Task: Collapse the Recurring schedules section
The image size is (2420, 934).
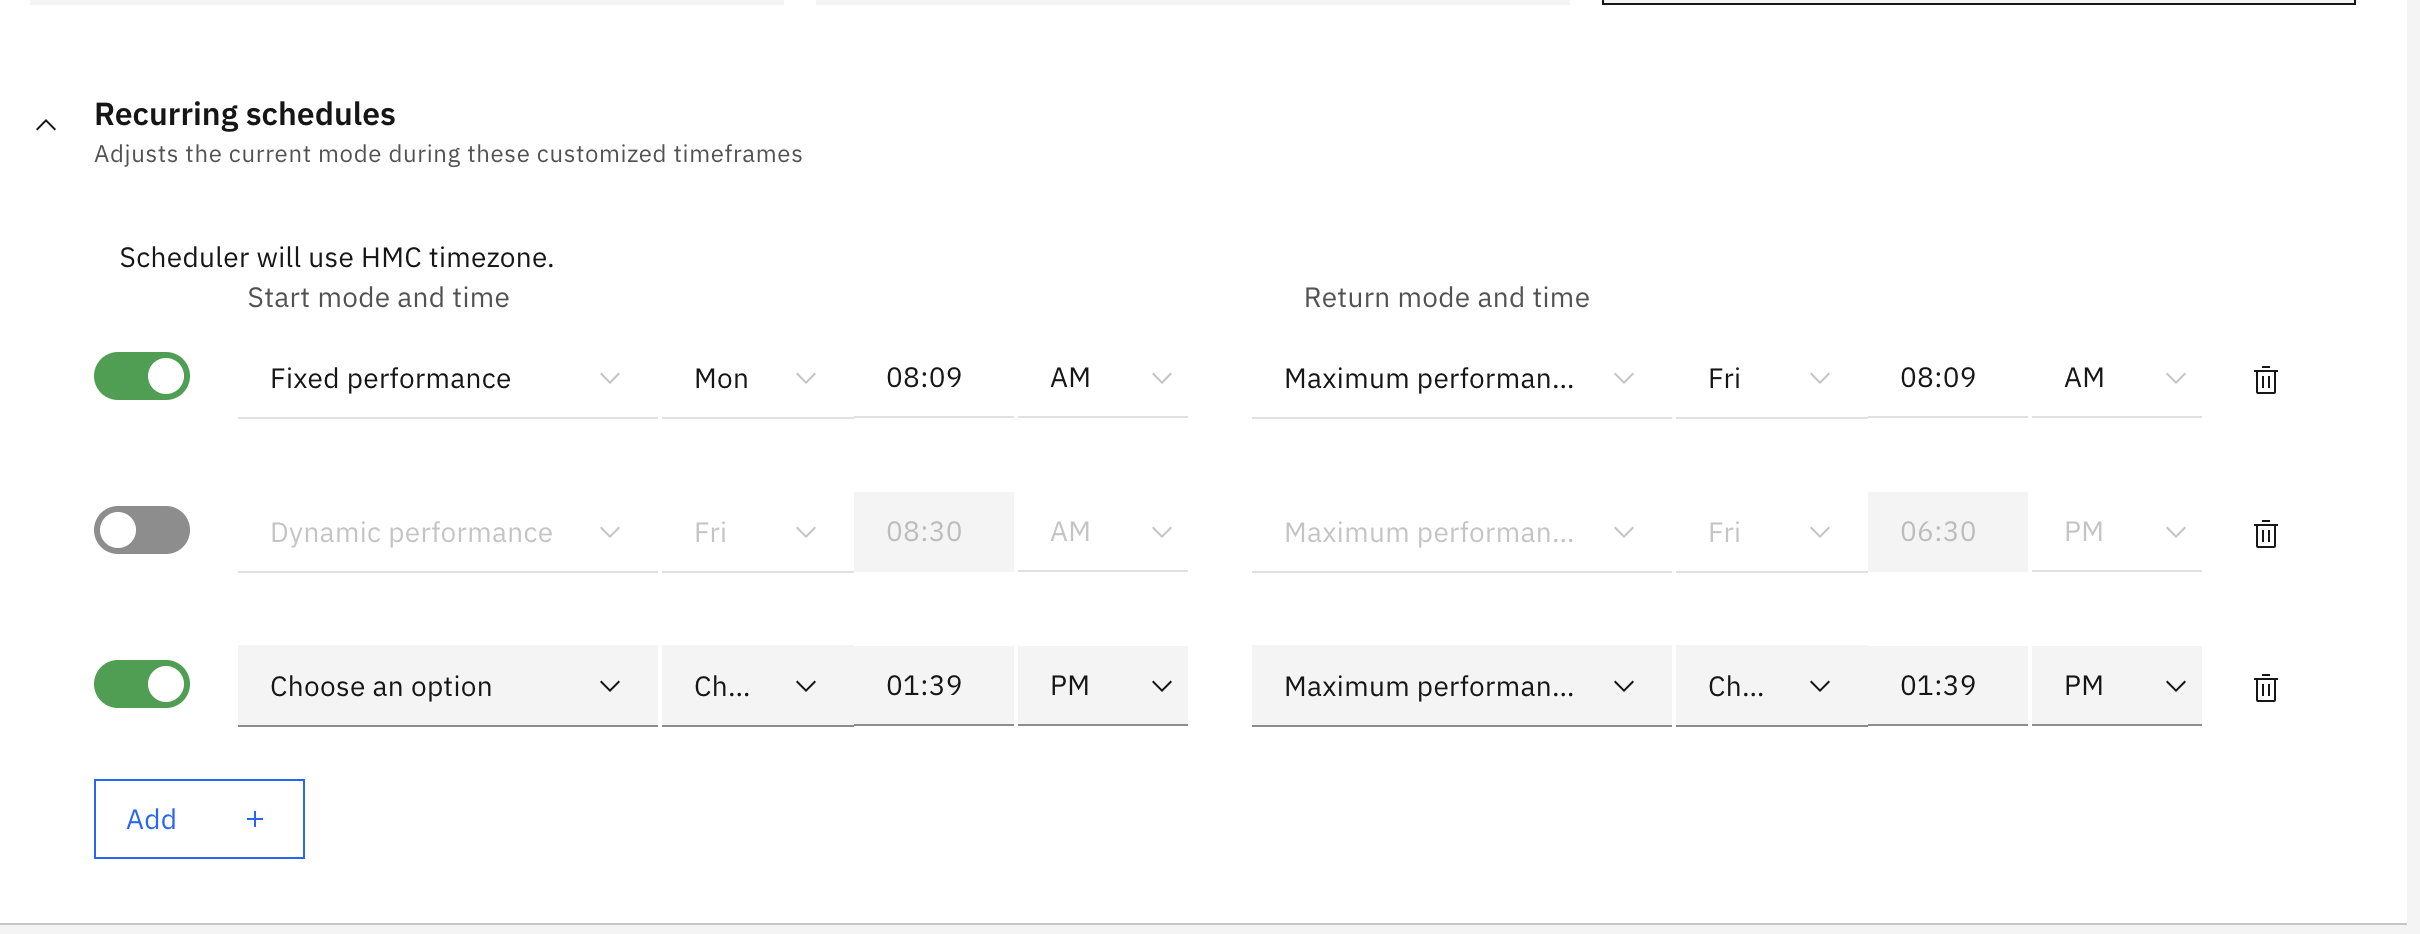Action: pos(47,124)
